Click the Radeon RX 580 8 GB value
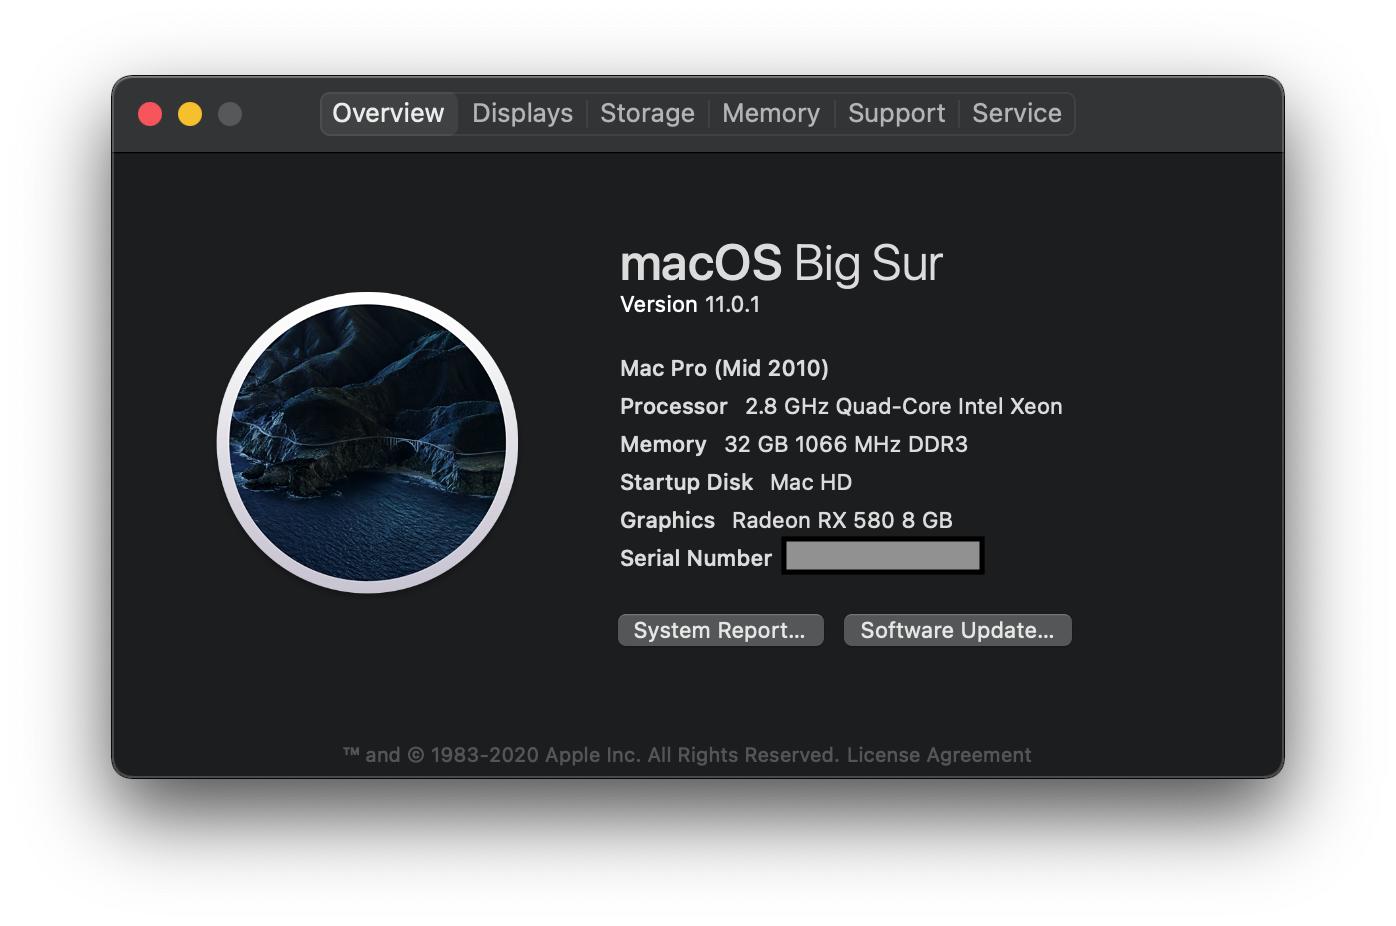1396x926 pixels. (x=842, y=520)
